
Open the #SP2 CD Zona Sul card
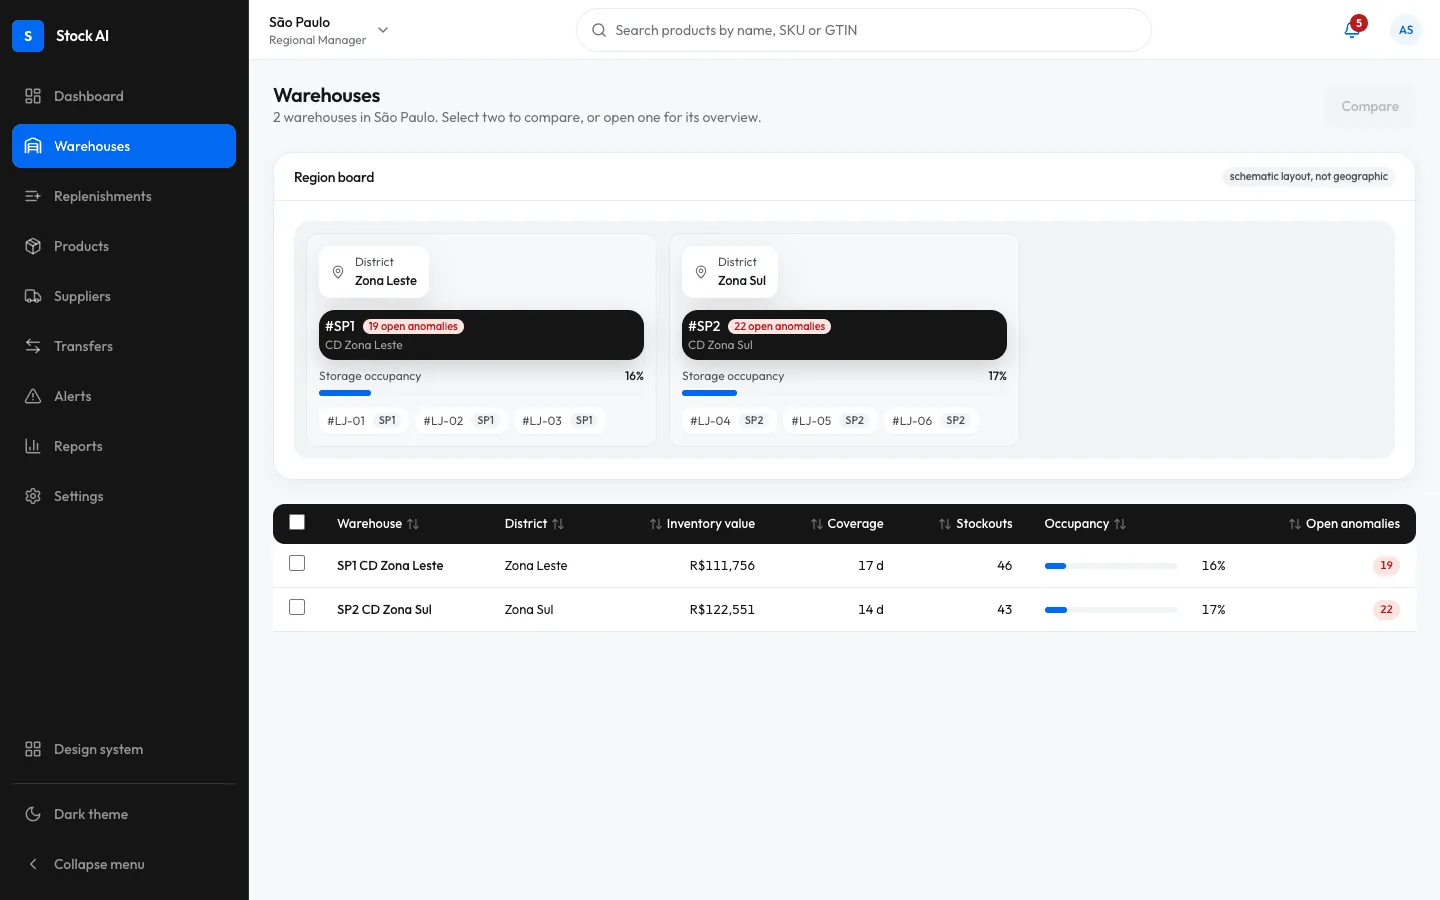844,335
